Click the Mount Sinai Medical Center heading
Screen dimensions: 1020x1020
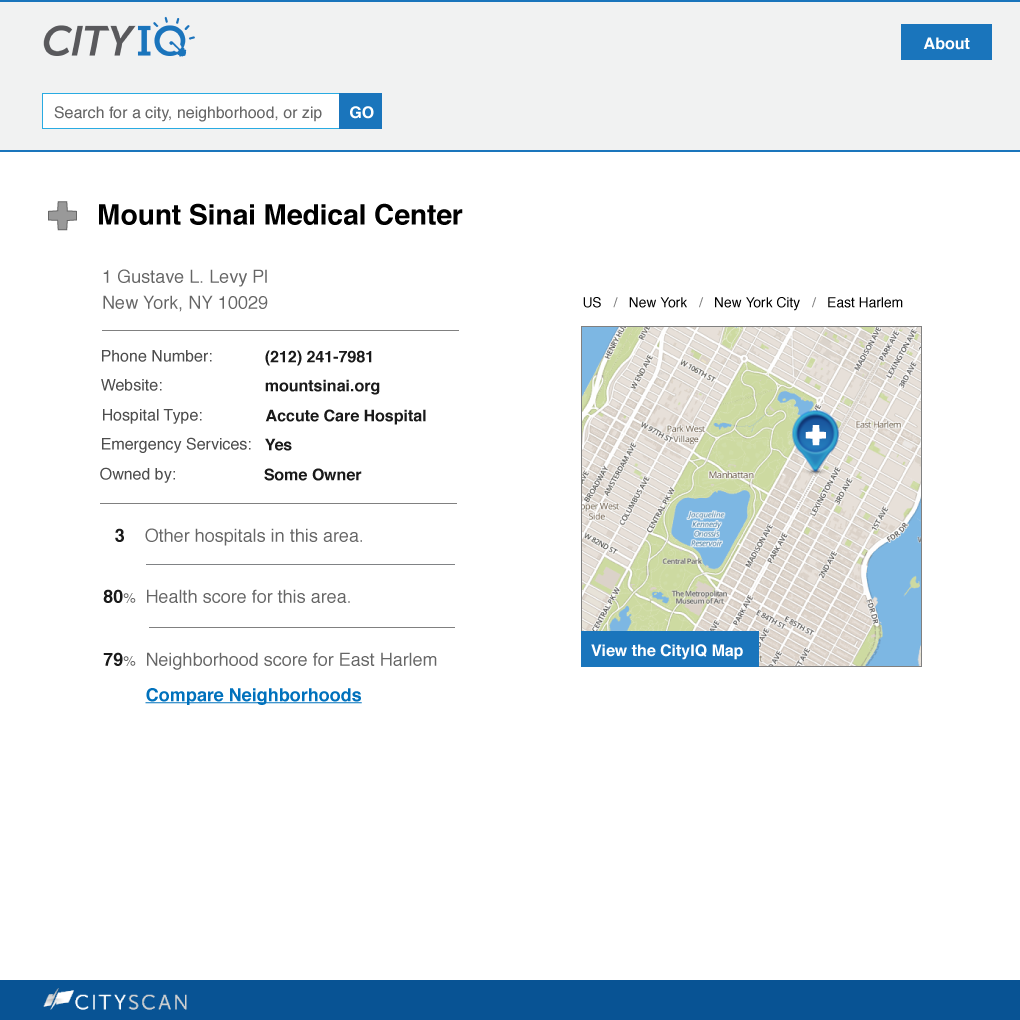[x=280, y=215]
